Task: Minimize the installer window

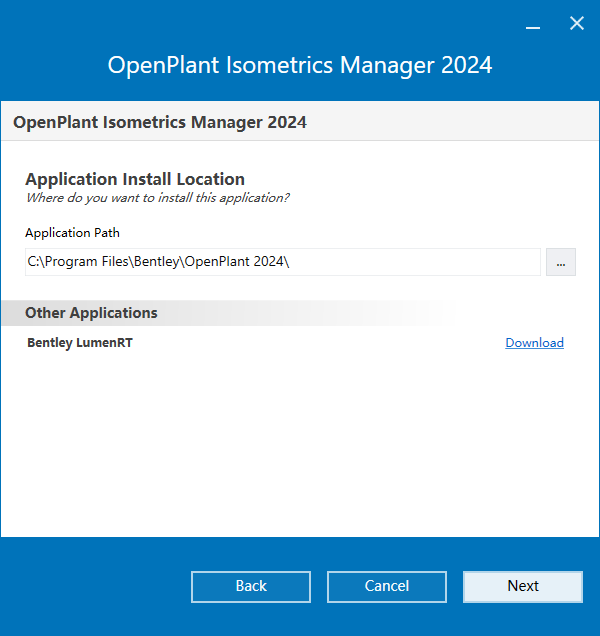Action: tap(533, 27)
